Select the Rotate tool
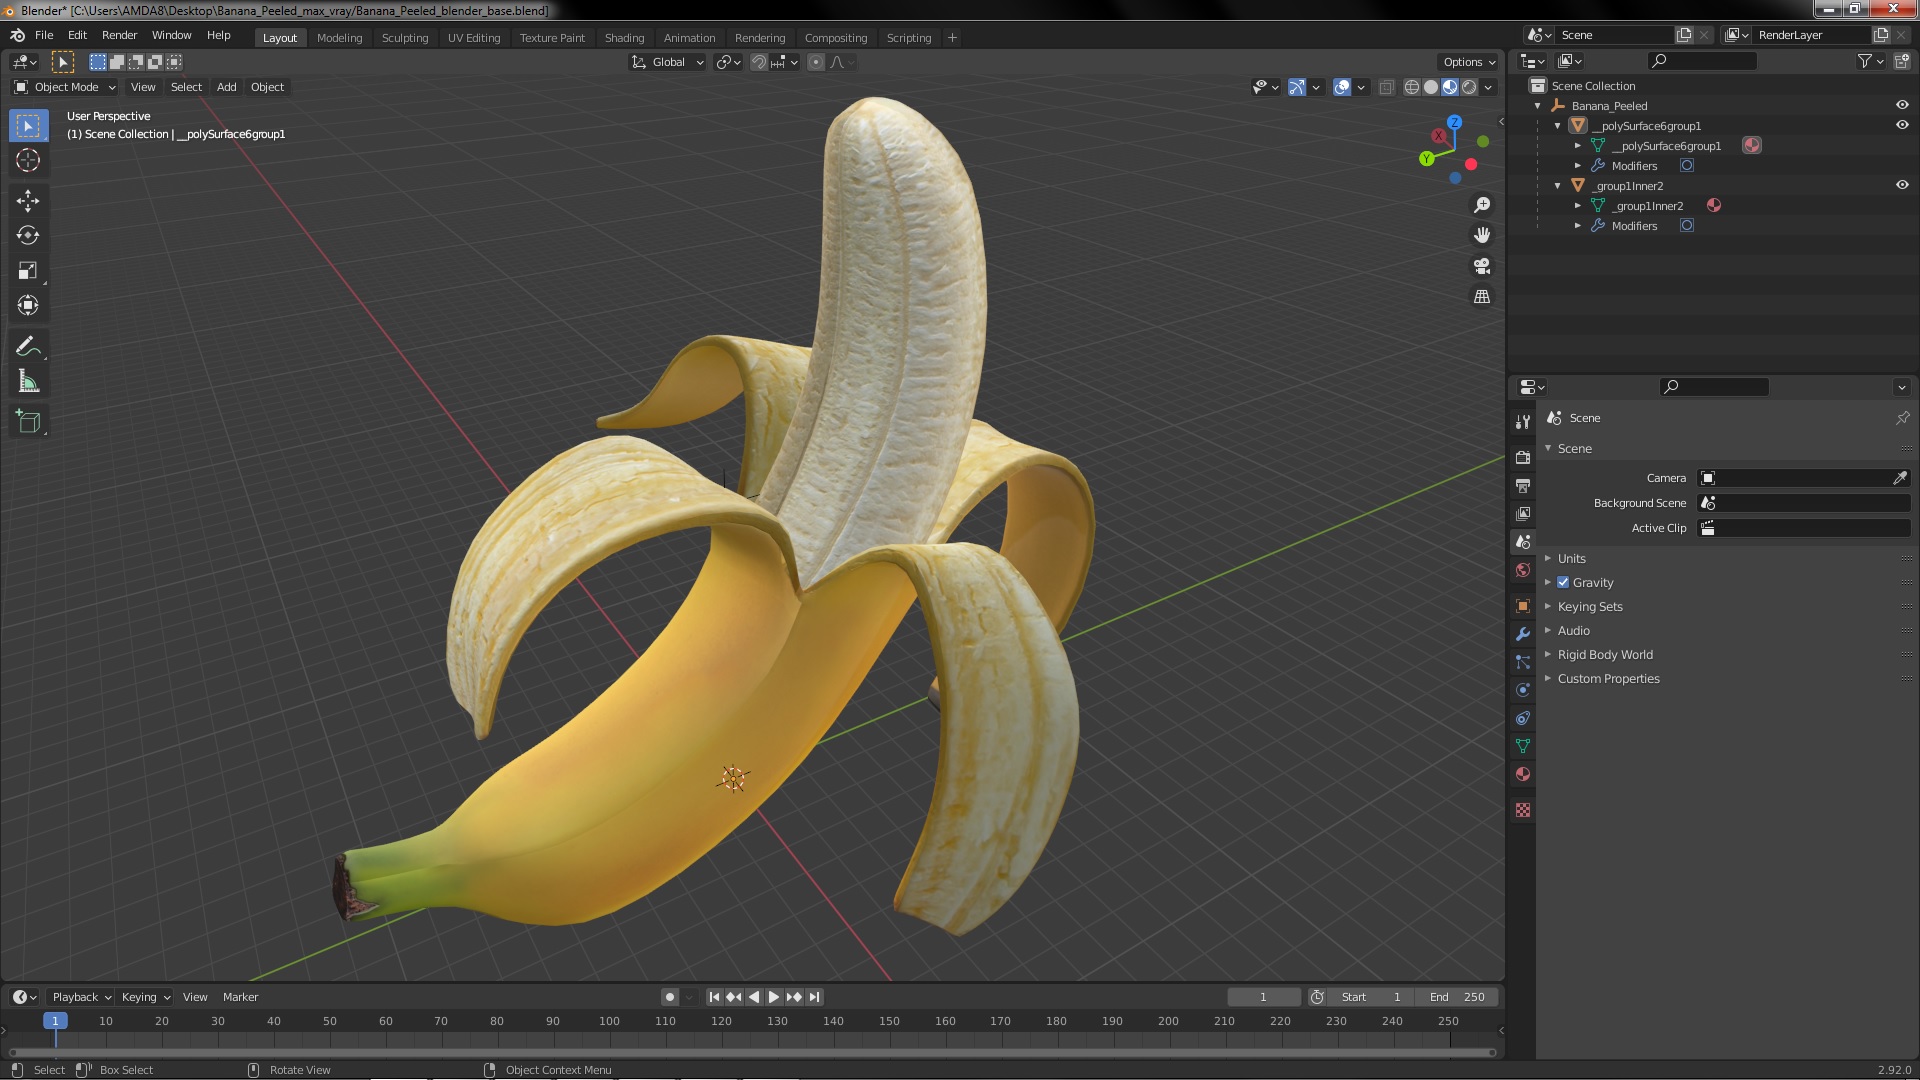The width and height of the screenshot is (1920, 1080). click(28, 235)
